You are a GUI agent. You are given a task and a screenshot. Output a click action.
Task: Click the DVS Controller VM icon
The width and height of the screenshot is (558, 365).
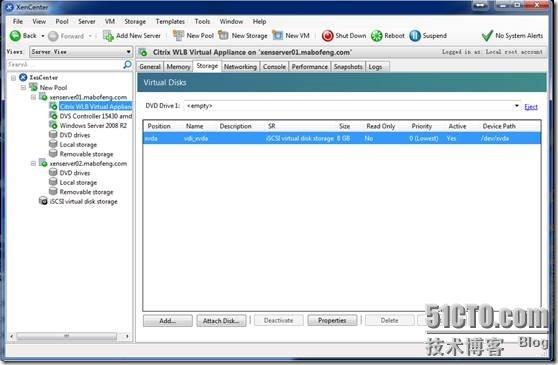click(x=53, y=116)
